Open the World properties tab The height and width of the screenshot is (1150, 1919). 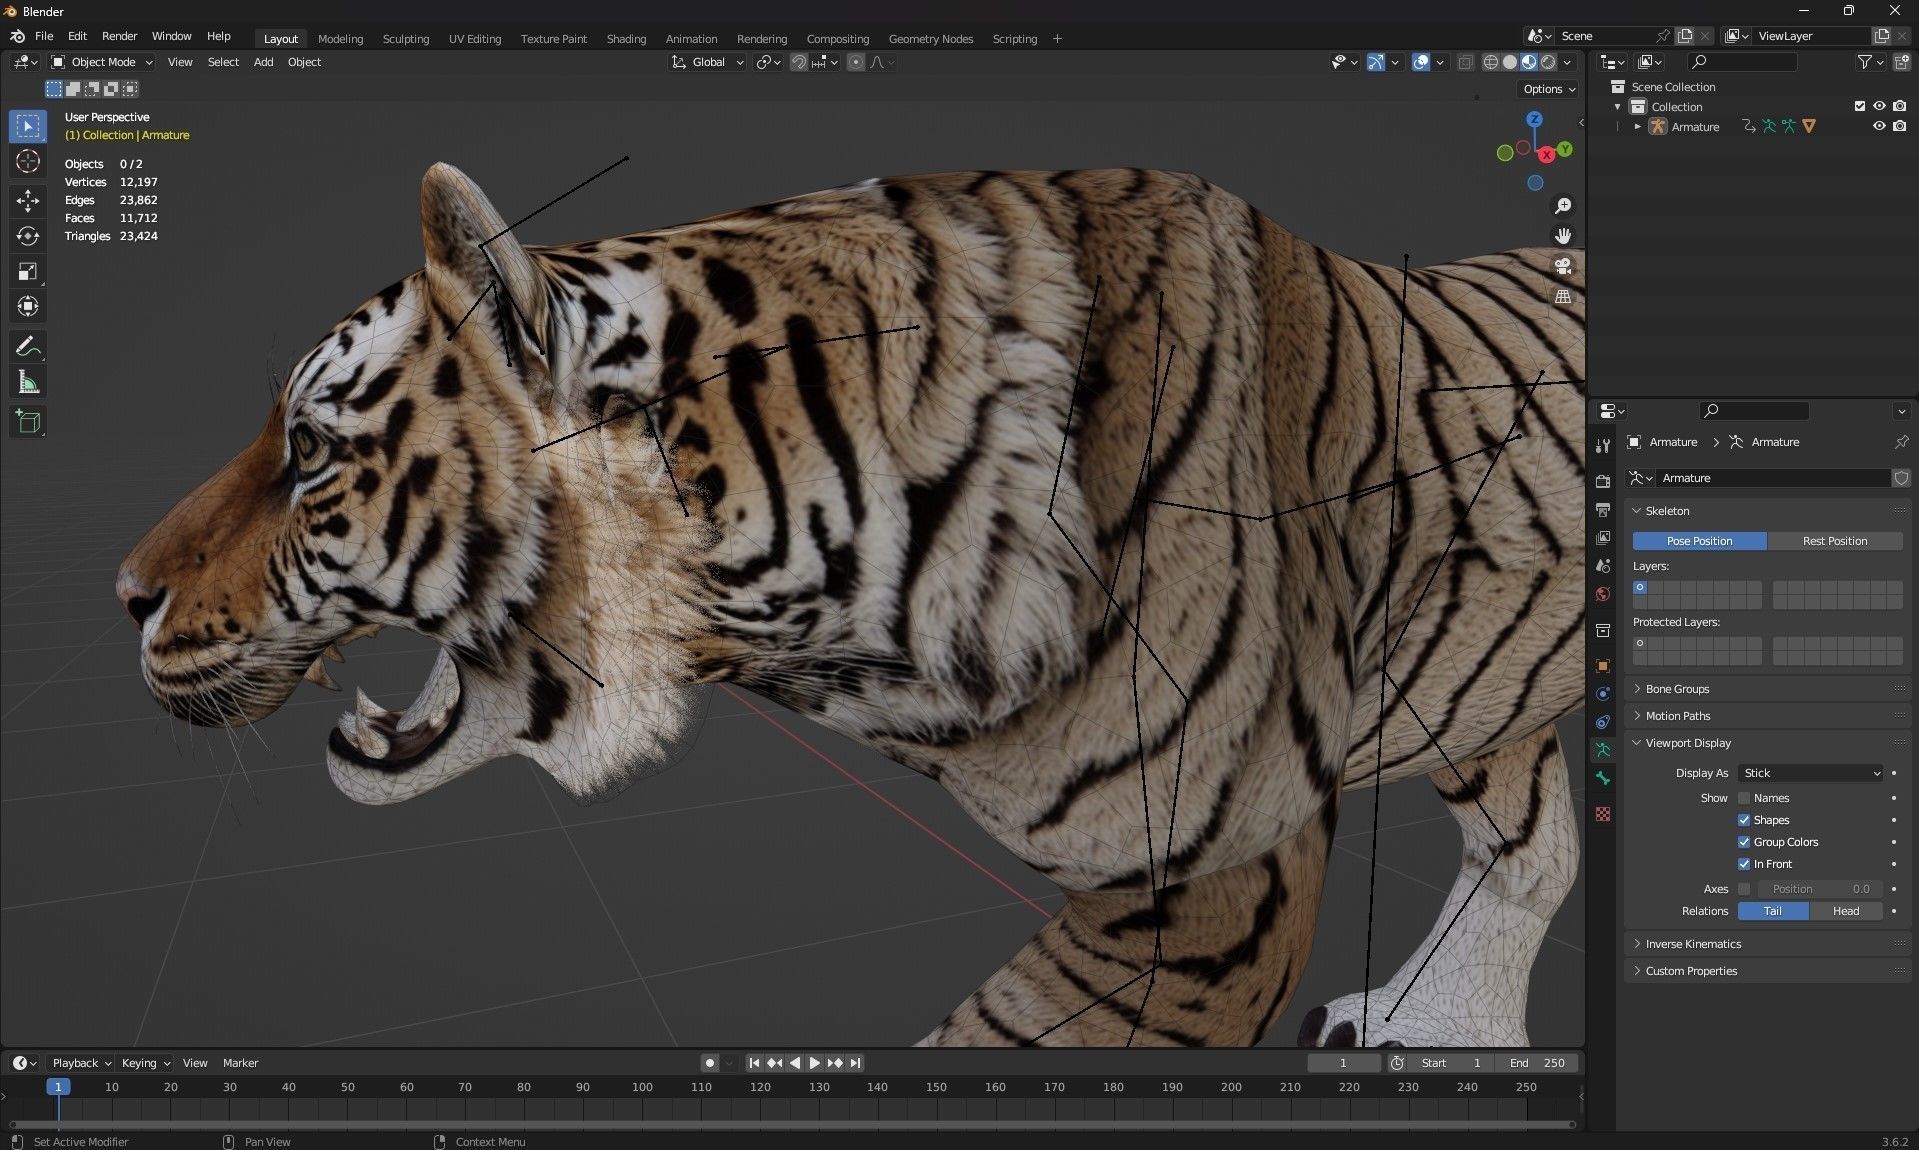click(x=1603, y=594)
